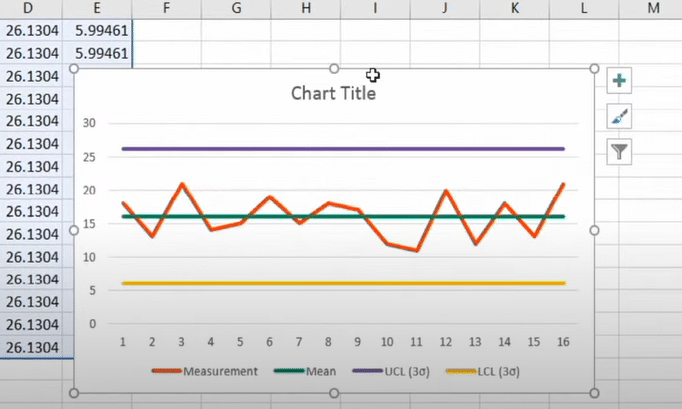Open the Chart Styles paintbrush button
The height and width of the screenshot is (409, 682).
click(x=619, y=116)
